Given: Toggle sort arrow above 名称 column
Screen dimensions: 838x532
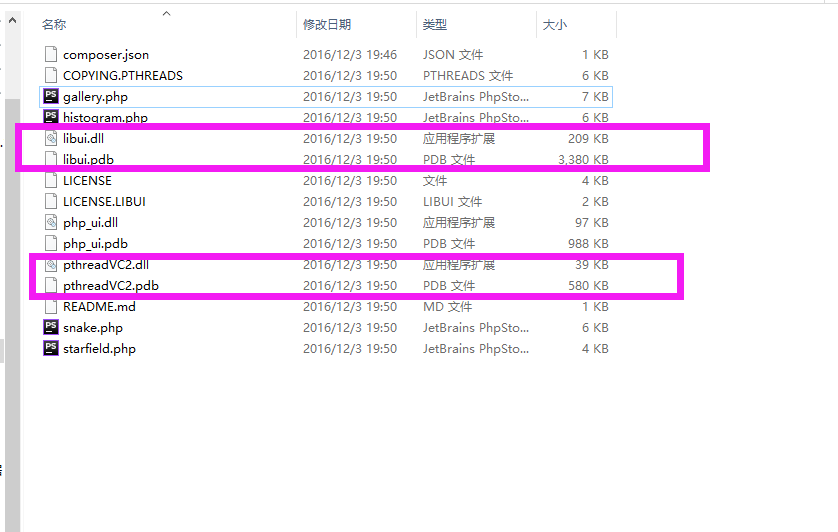Looking at the screenshot, I should pyautogui.click(x=166, y=14).
